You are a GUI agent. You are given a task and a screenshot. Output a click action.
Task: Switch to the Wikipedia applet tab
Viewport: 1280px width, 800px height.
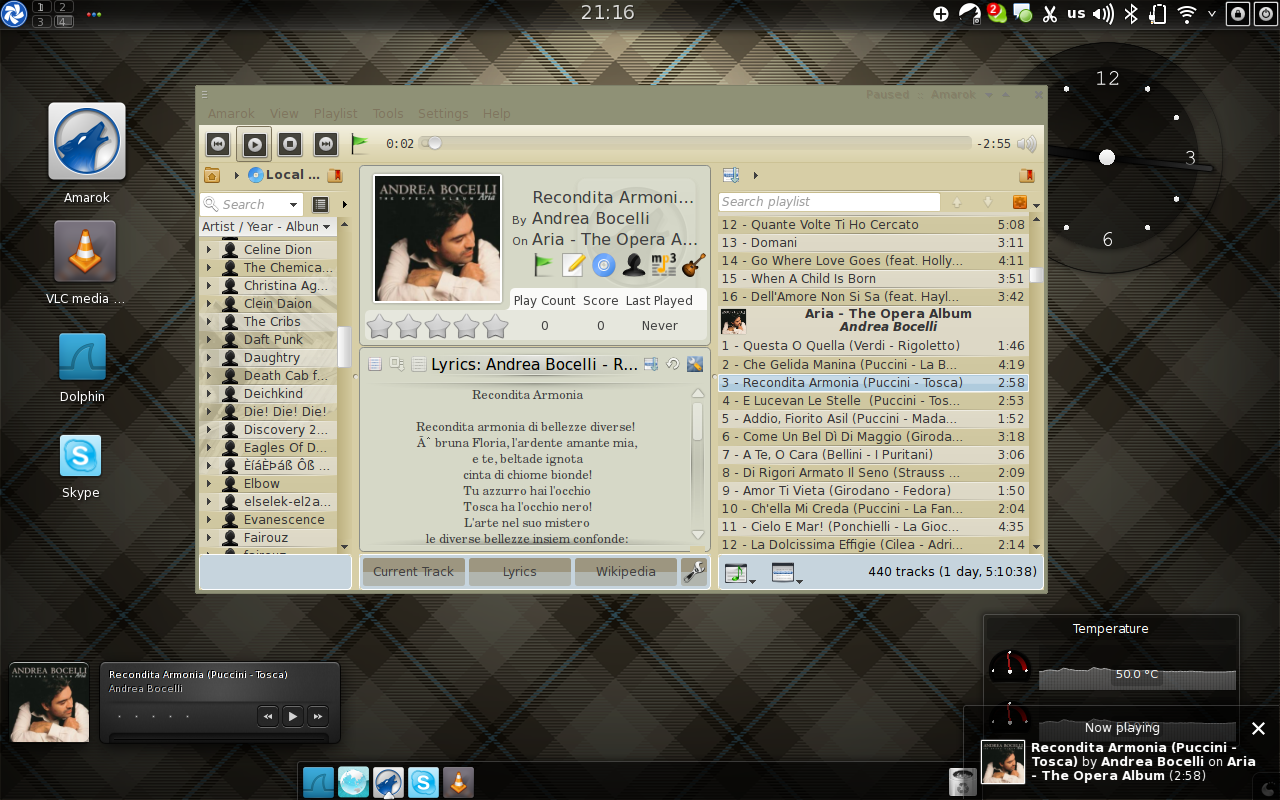coord(625,572)
